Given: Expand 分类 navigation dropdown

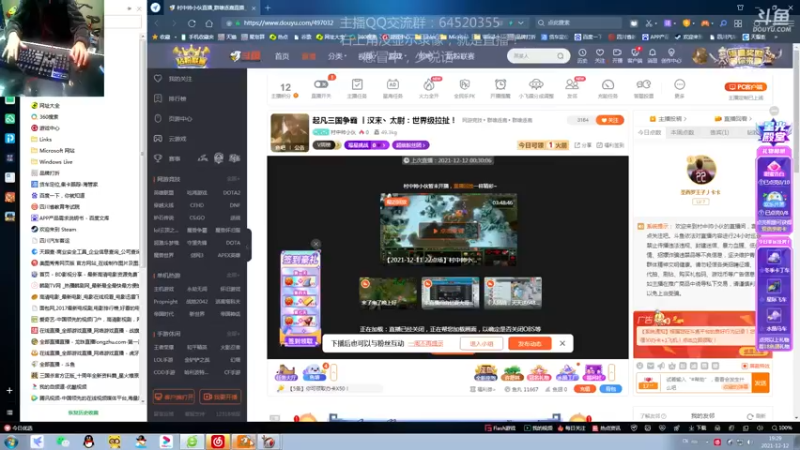Looking at the screenshot, I should pyautogui.click(x=337, y=56).
